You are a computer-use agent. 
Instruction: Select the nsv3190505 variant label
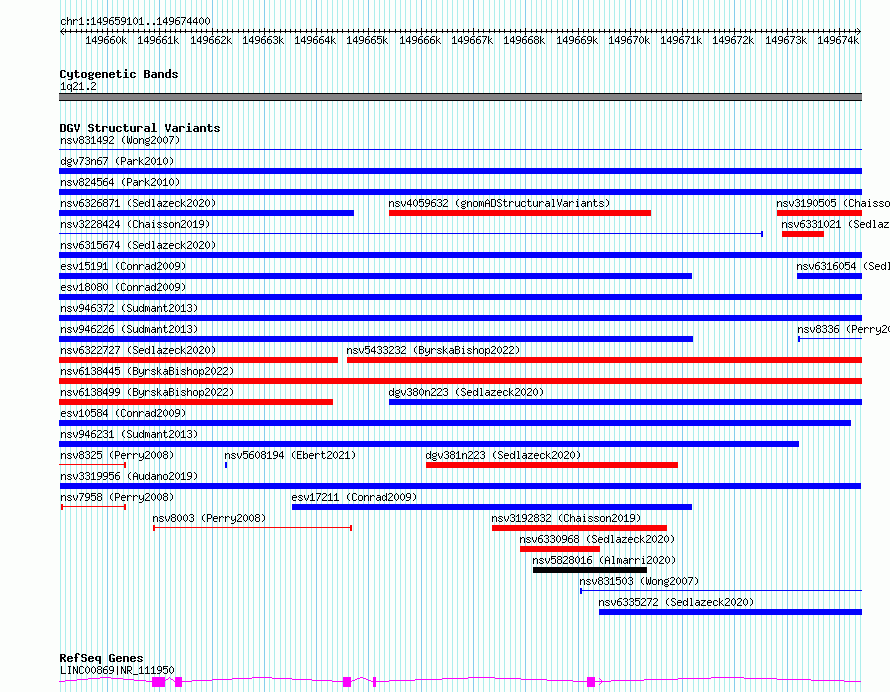(x=833, y=203)
